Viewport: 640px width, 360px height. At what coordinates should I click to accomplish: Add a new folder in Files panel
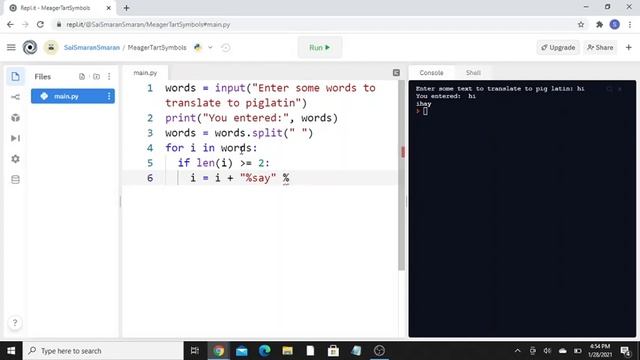click(x=96, y=76)
